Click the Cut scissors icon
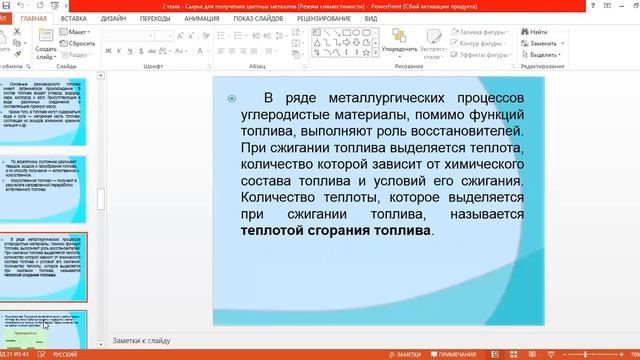The image size is (640, 360). (17, 31)
